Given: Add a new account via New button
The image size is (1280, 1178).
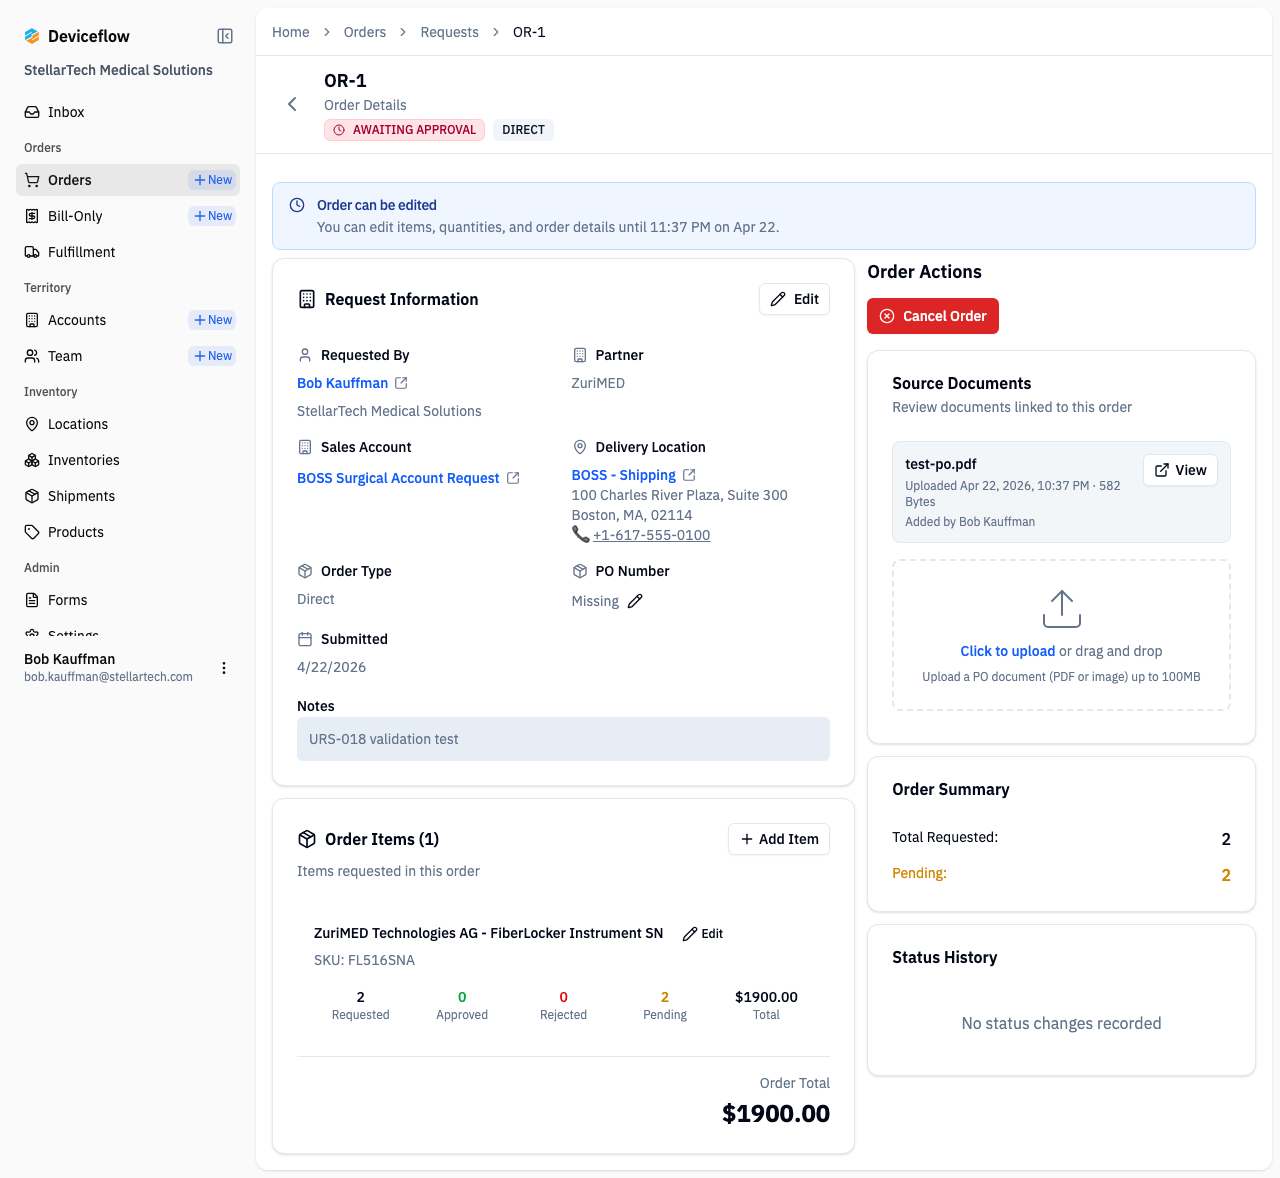Looking at the screenshot, I should point(213,320).
